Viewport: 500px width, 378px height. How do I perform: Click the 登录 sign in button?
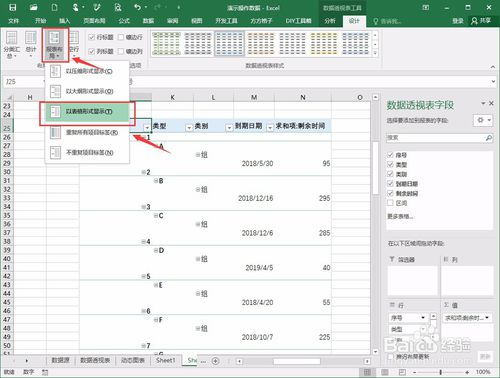pos(458,21)
